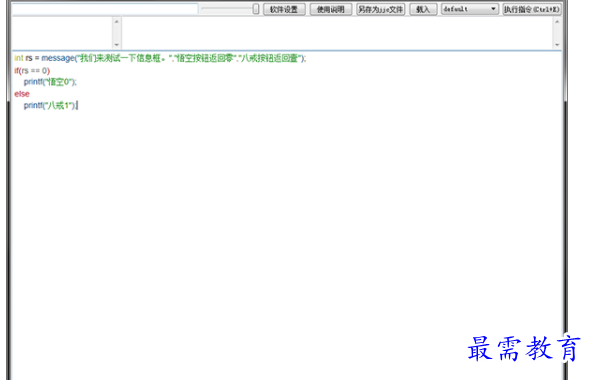Viewport: 589px width, 380px height.
Task: Click inside the upper-left empty list pane
Action: (63, 33)
